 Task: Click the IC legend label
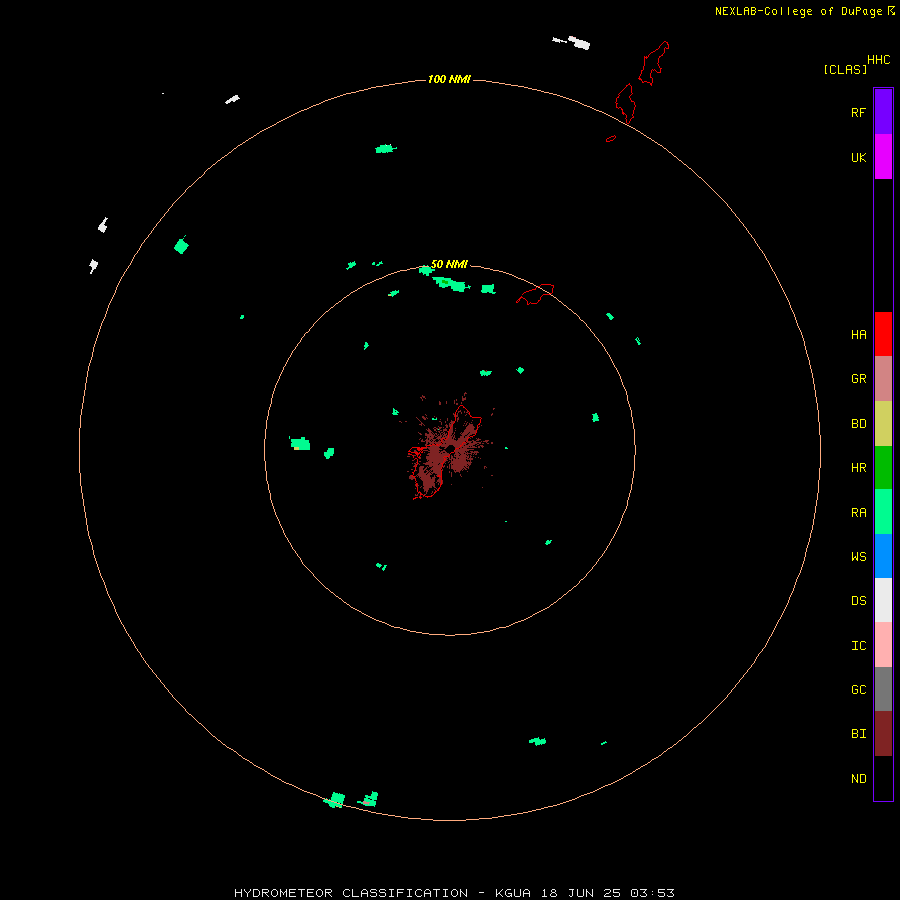[x=858, y=646]
